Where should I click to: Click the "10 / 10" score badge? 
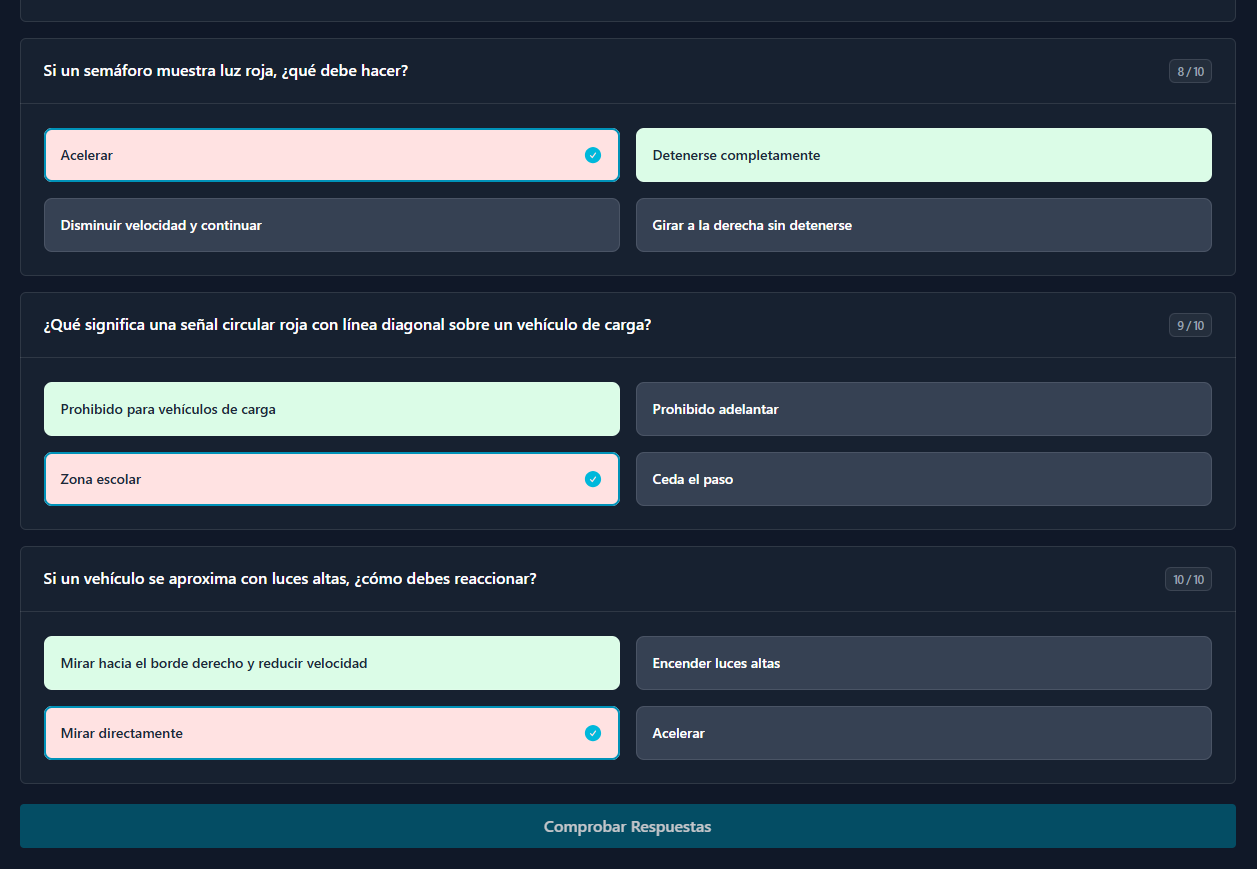point(1188,579)
